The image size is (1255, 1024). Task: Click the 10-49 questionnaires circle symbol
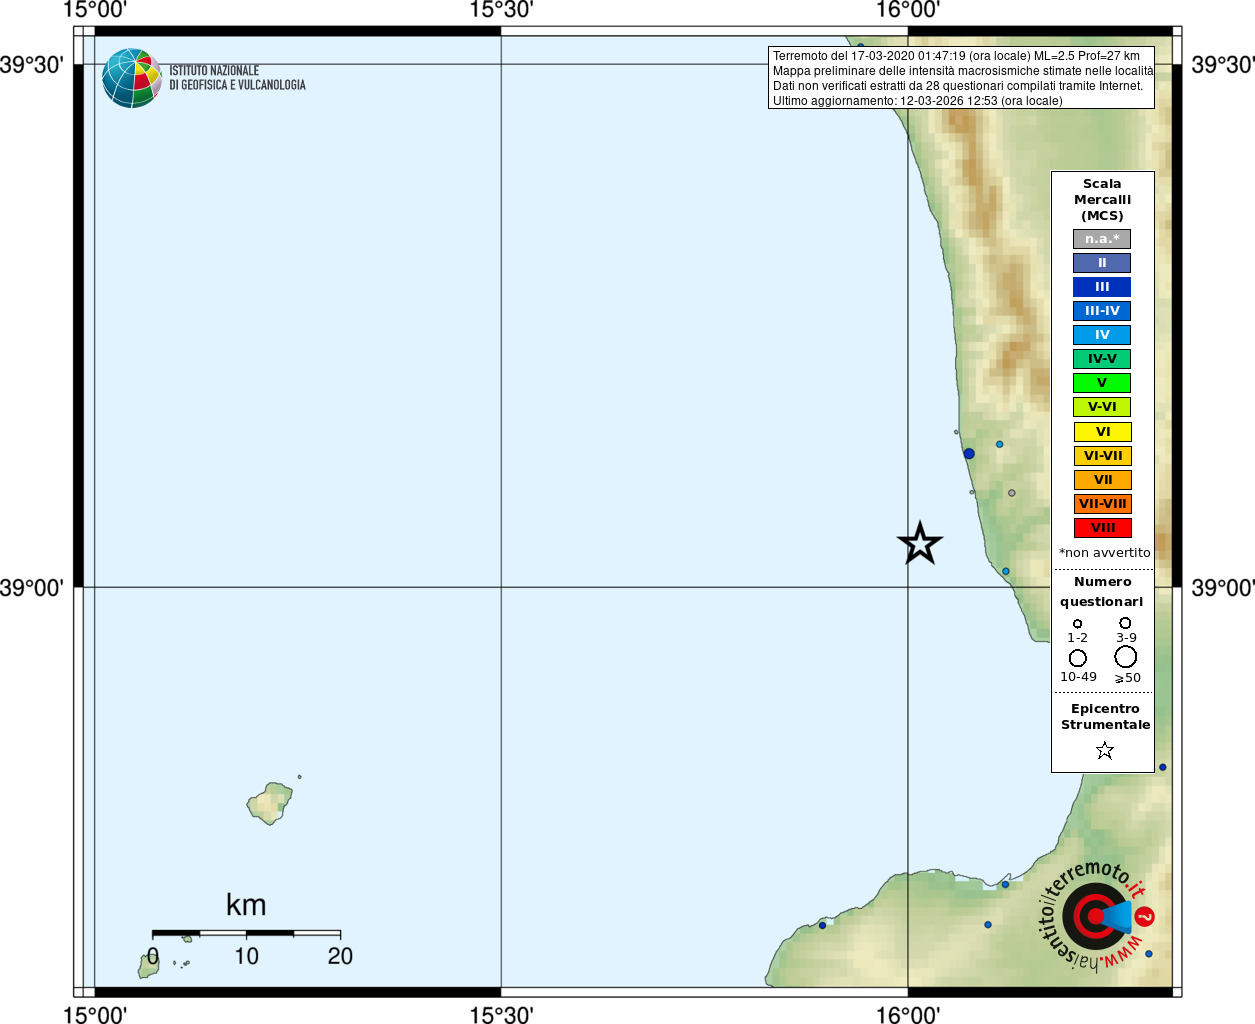coord(1078,658)
